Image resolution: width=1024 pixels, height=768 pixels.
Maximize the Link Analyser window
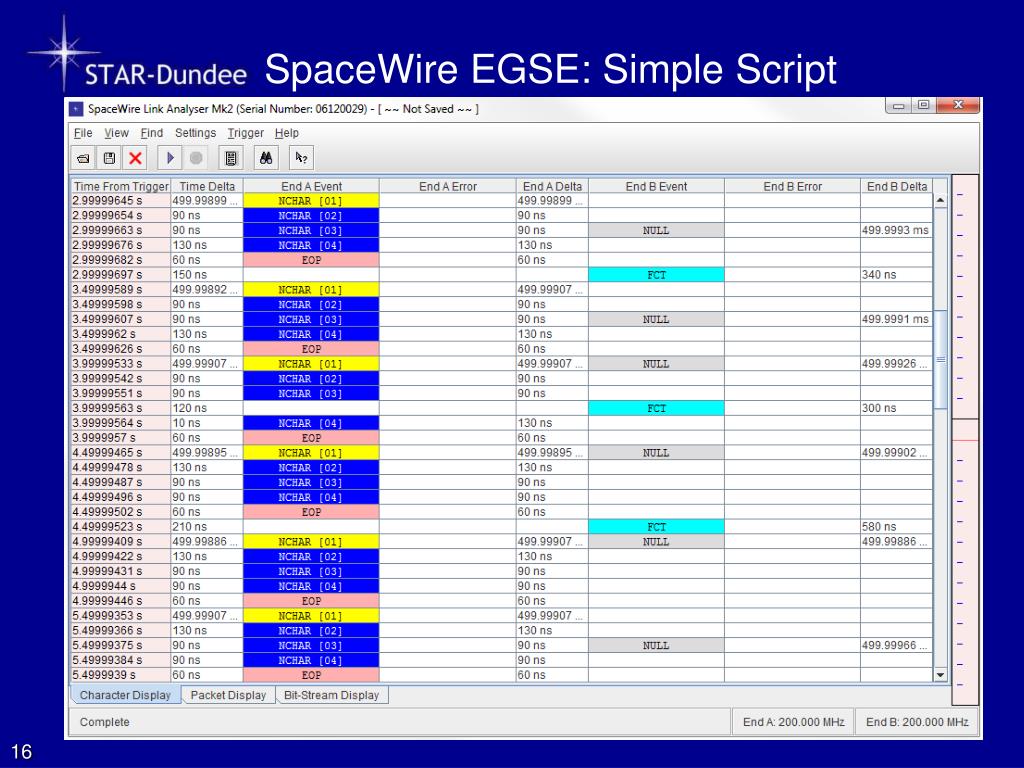tap(923, 105)
